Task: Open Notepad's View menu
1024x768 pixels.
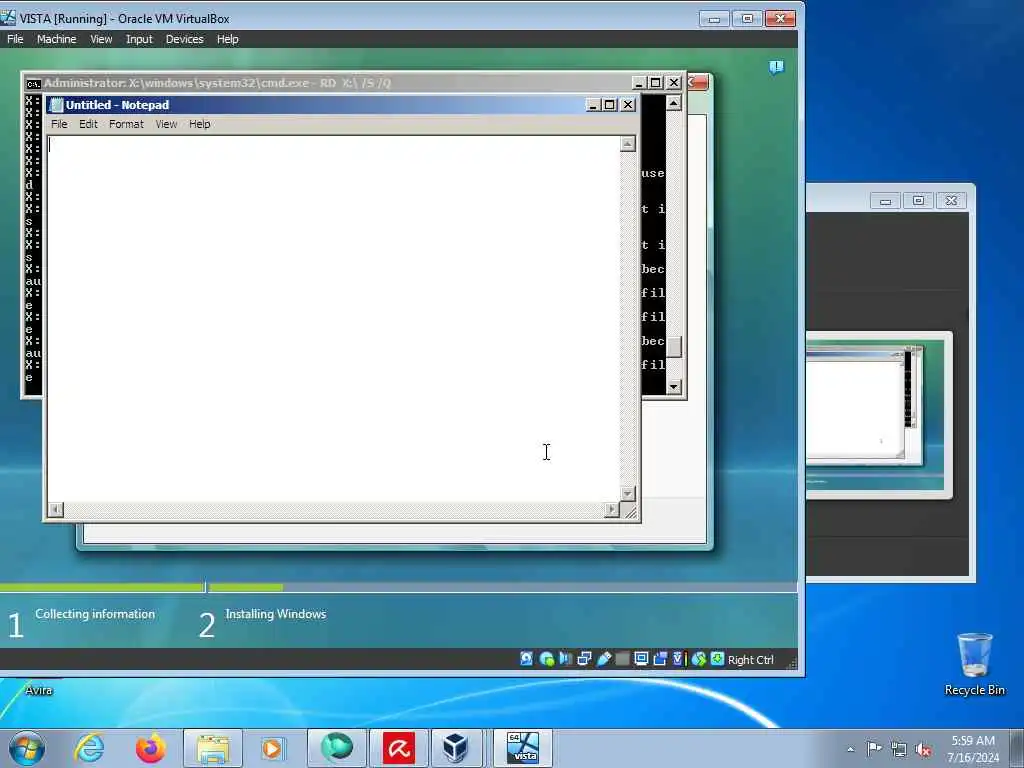Action: (x=166, y=124)
